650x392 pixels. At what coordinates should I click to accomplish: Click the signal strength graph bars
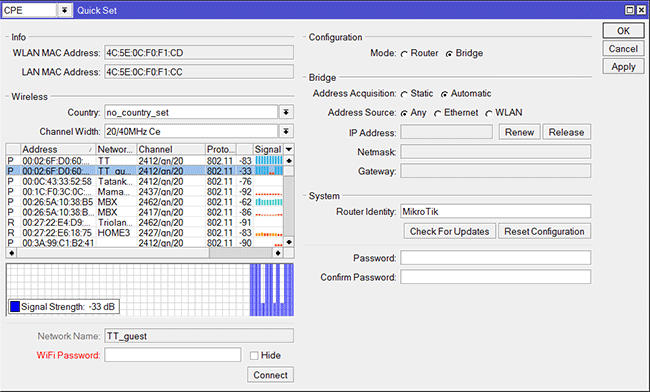pos(272,290)
